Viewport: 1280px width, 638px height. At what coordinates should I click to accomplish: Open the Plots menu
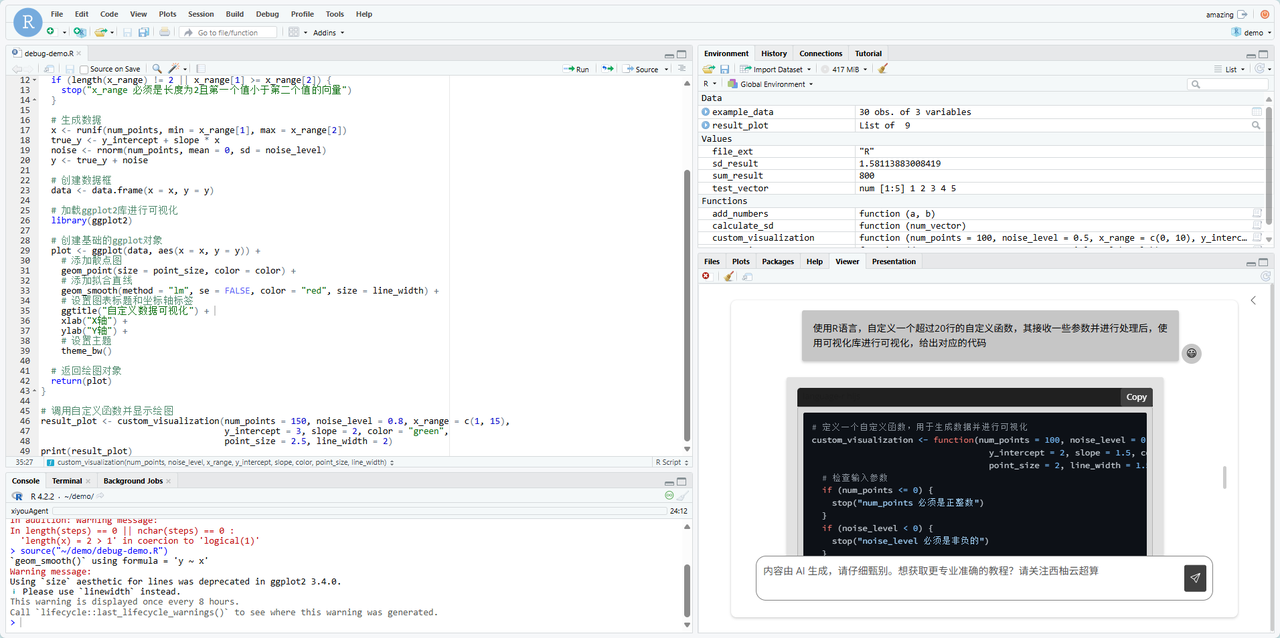(x=167, y=14)
